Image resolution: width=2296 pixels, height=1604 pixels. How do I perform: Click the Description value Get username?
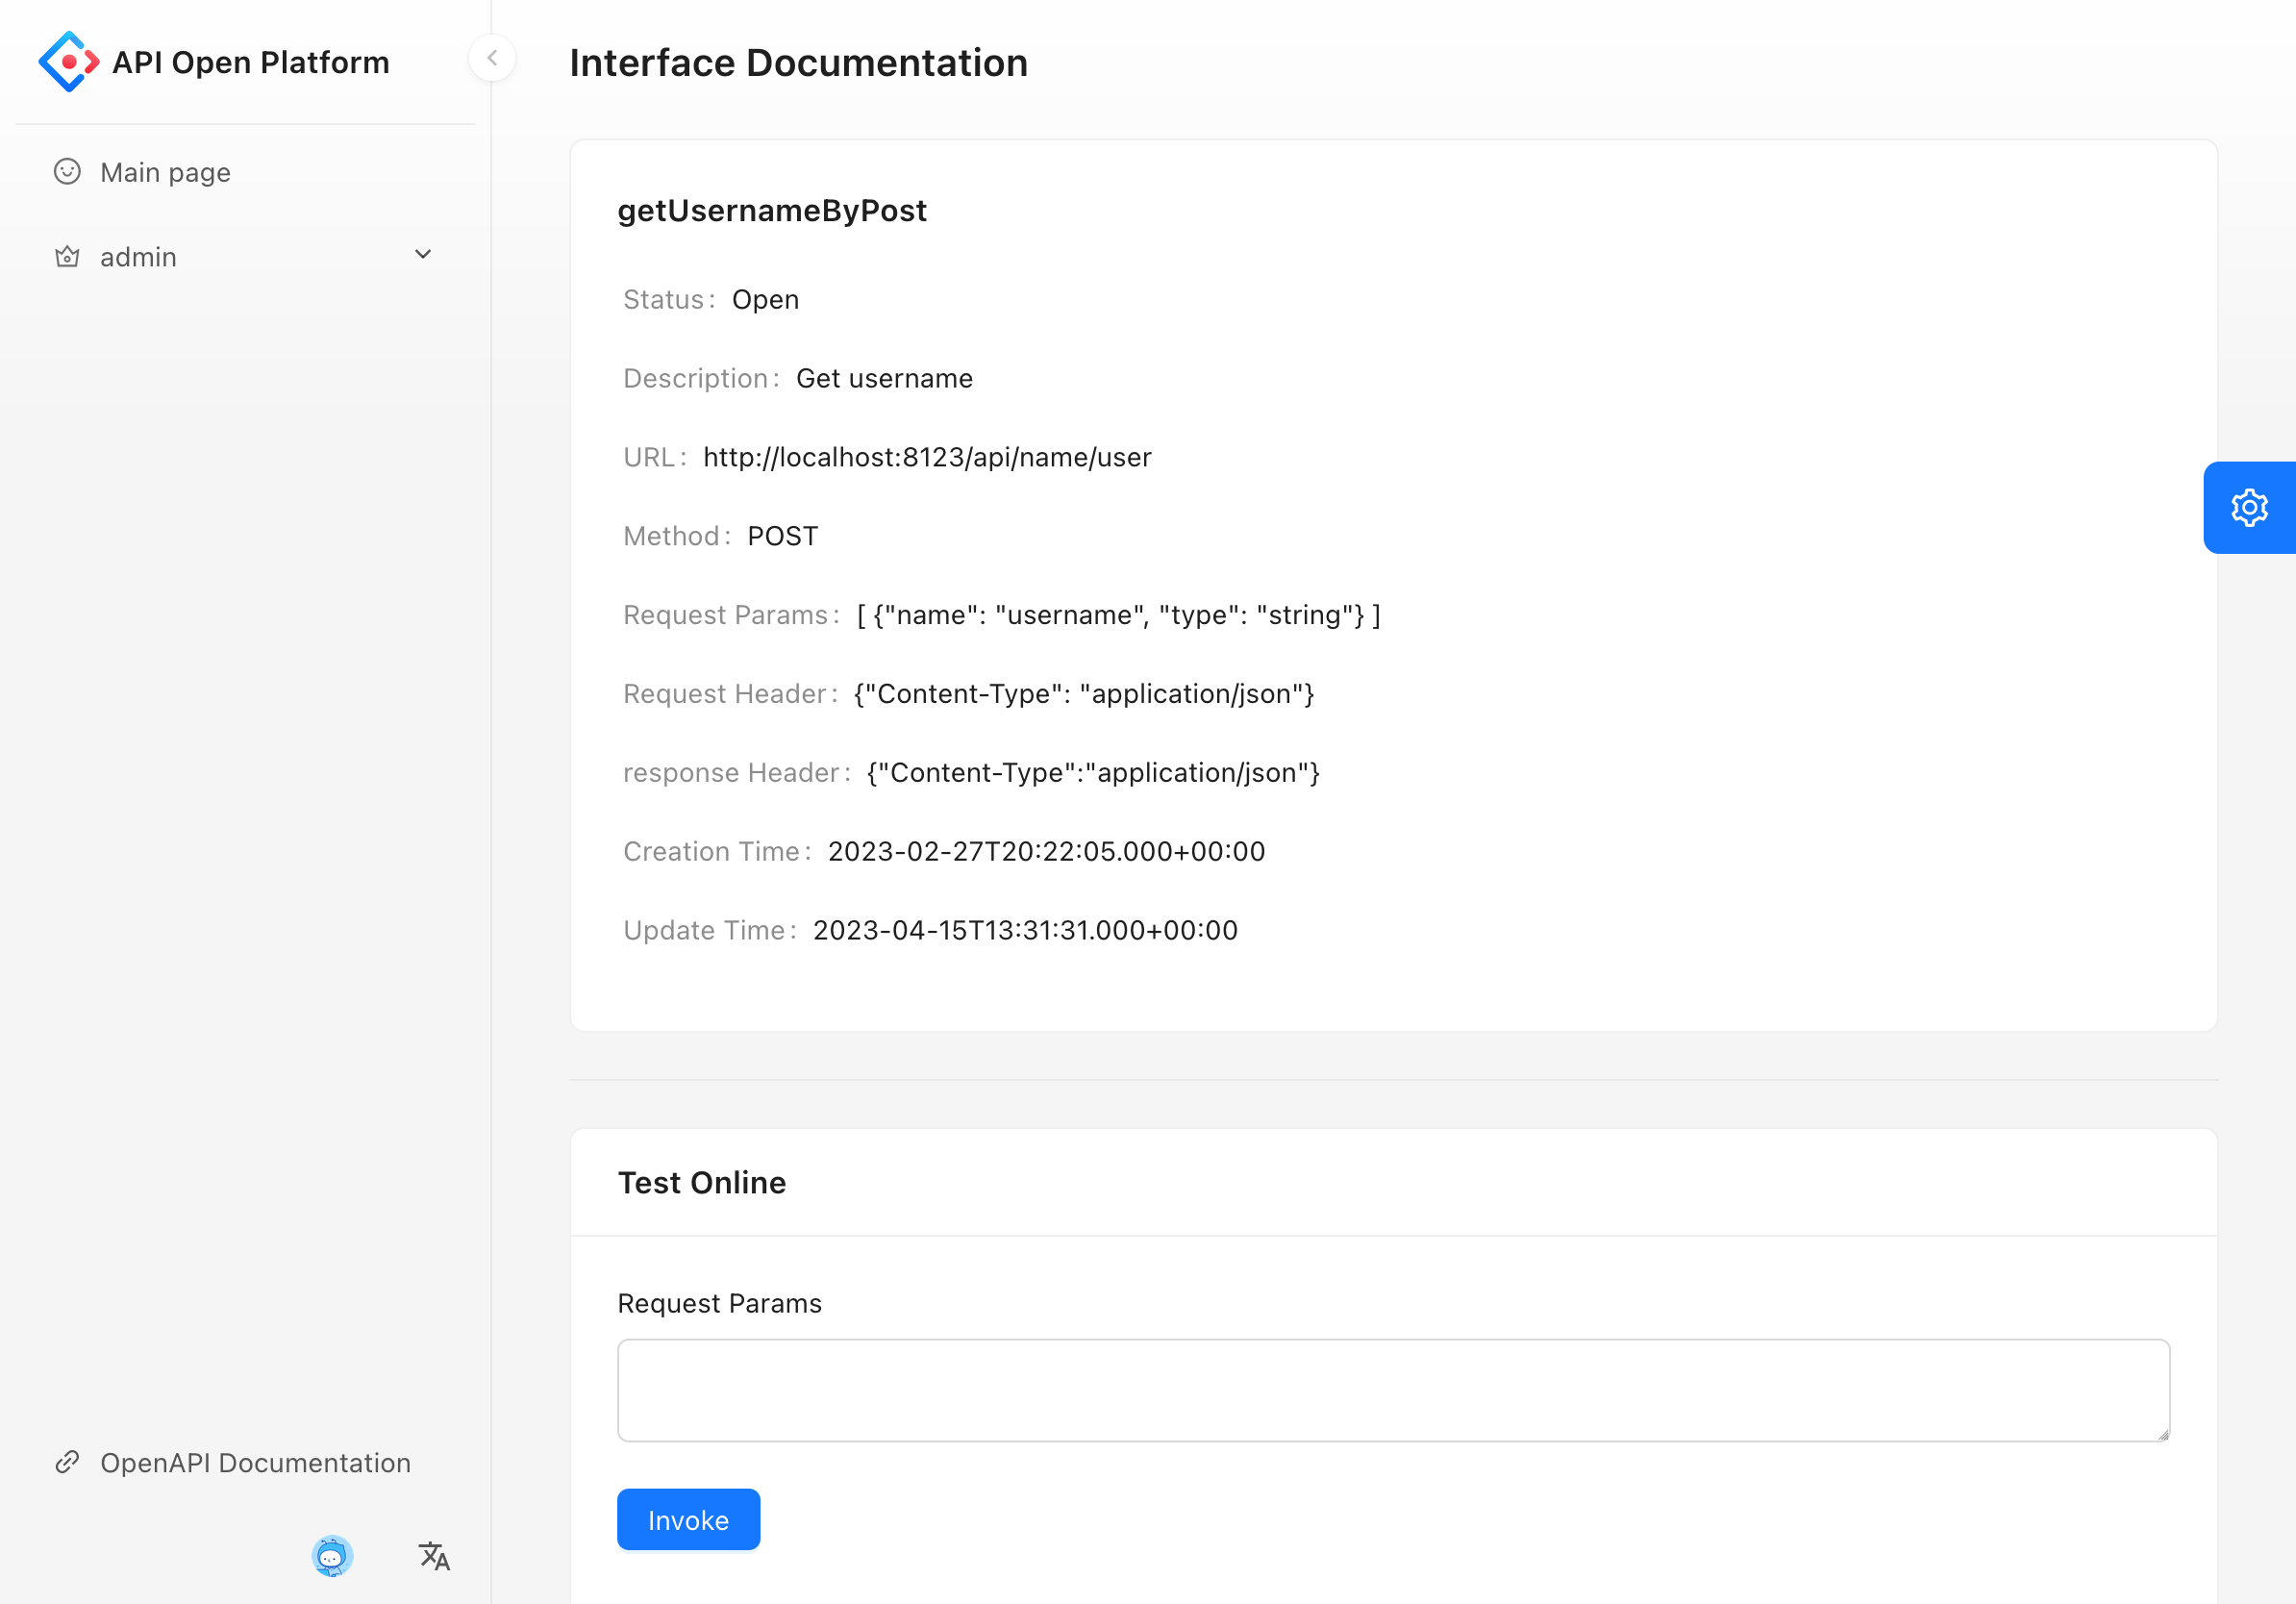[884, 378]
